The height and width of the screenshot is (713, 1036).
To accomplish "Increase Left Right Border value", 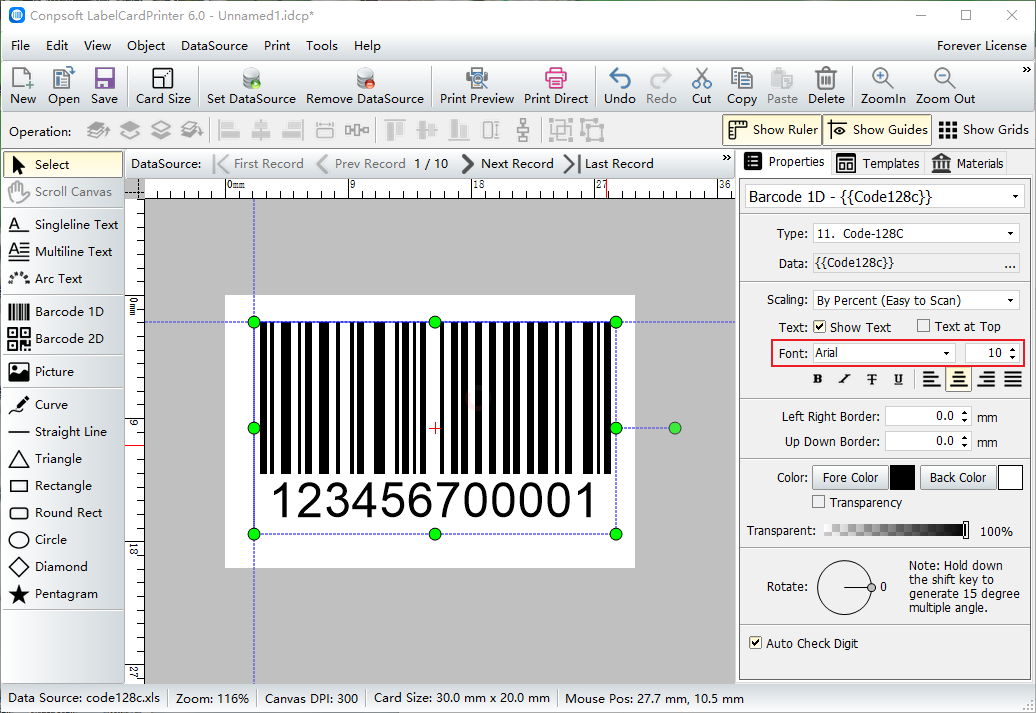I will pos(965,413).
